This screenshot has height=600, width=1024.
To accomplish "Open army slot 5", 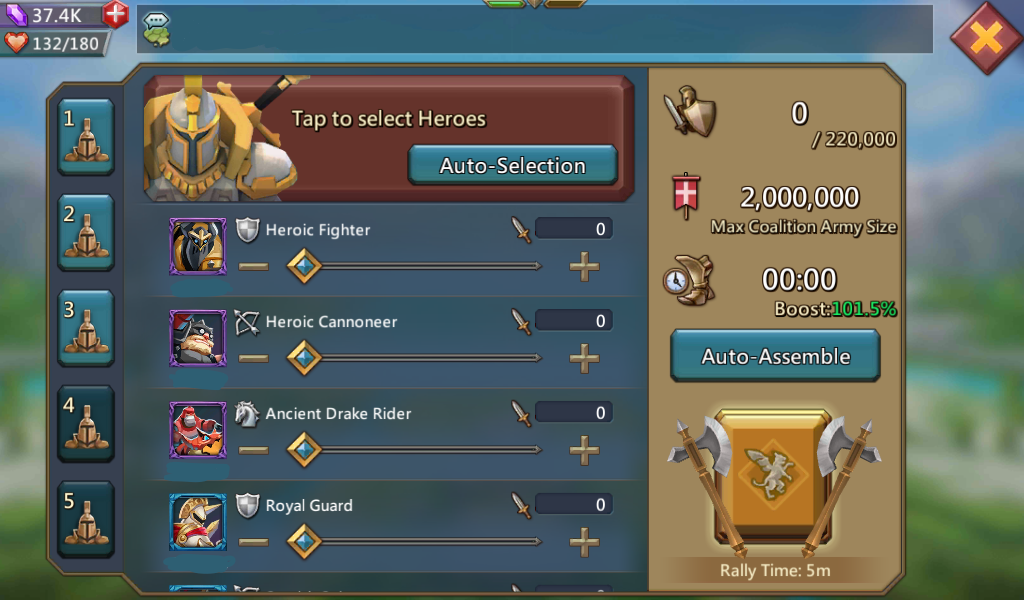I will (86, 519).
